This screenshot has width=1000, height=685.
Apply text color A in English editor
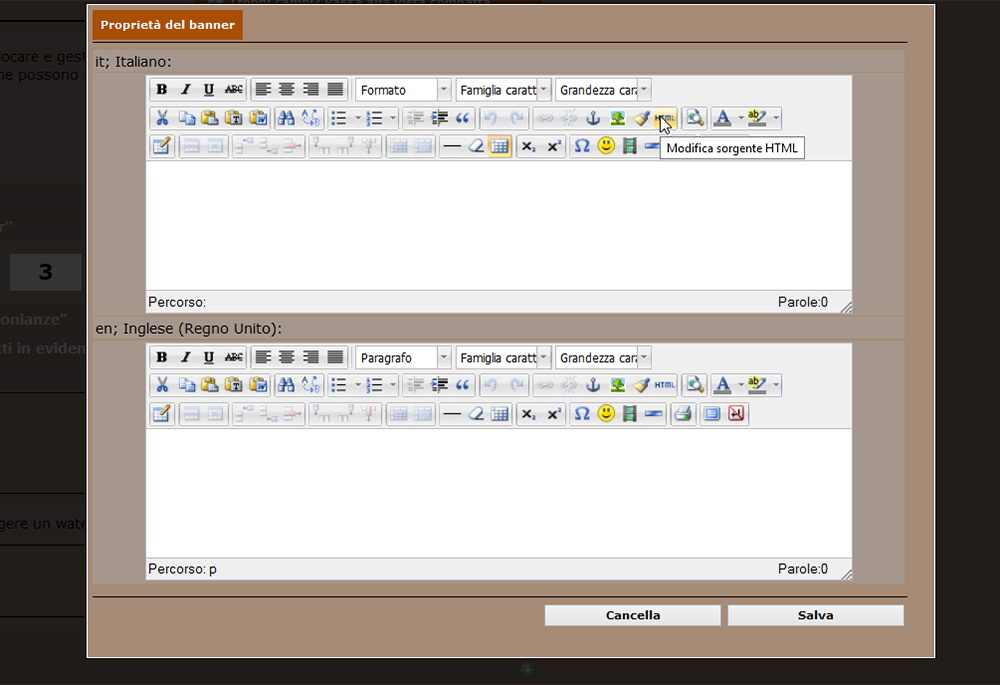723,385
